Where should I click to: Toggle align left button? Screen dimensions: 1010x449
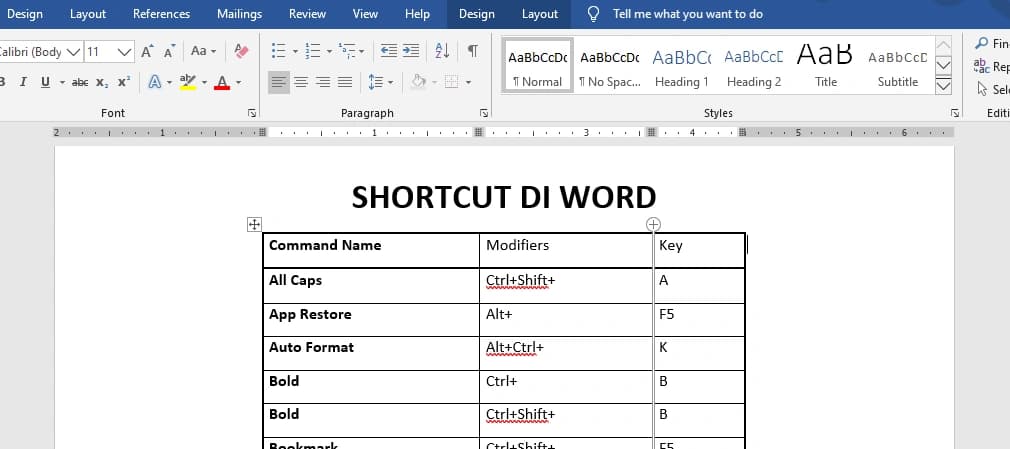(x=278, y=82)
